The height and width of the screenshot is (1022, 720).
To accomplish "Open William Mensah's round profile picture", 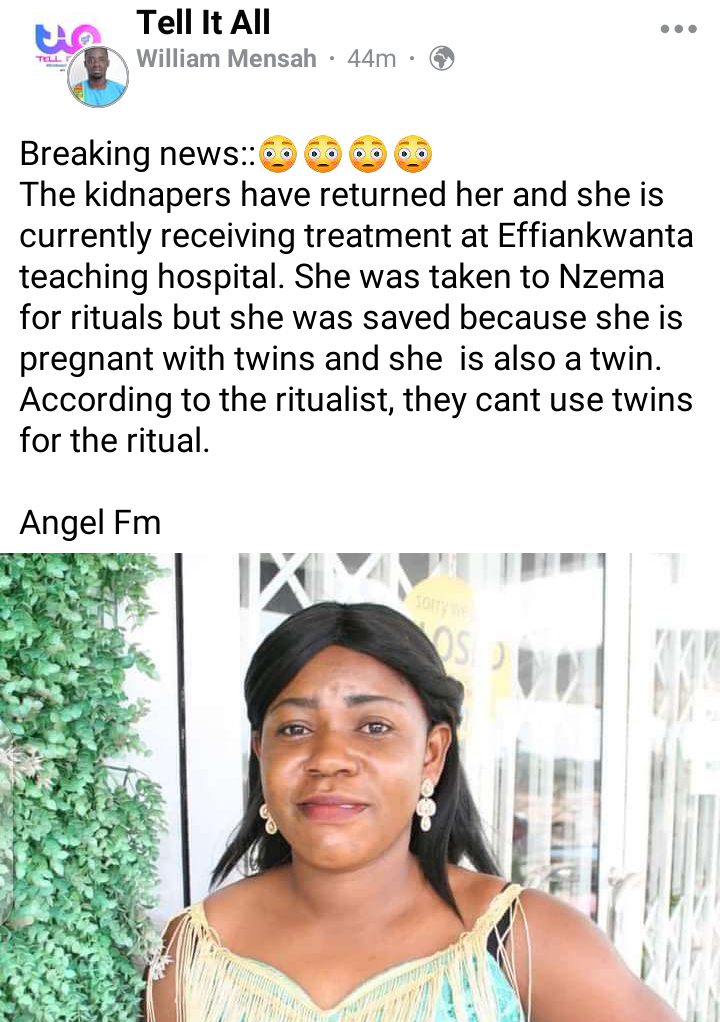I will pyautogui.click(x=98, y=76).
